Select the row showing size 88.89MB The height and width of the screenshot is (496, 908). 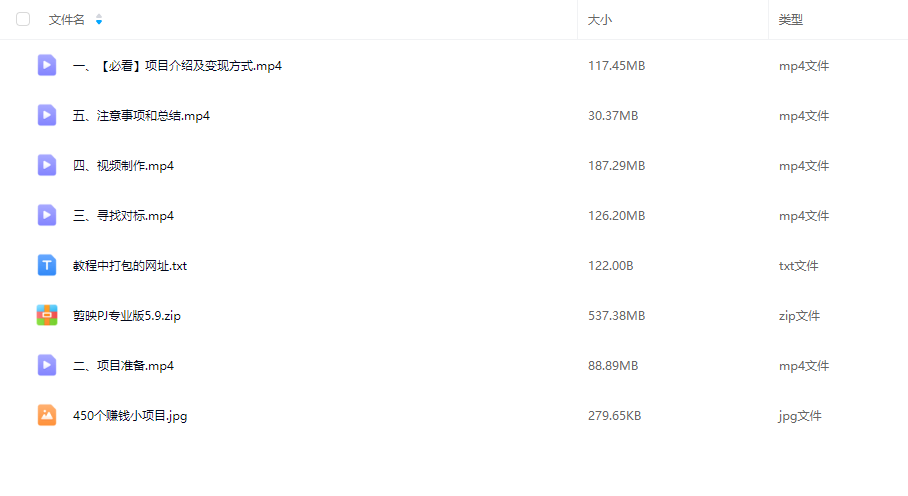613,366
